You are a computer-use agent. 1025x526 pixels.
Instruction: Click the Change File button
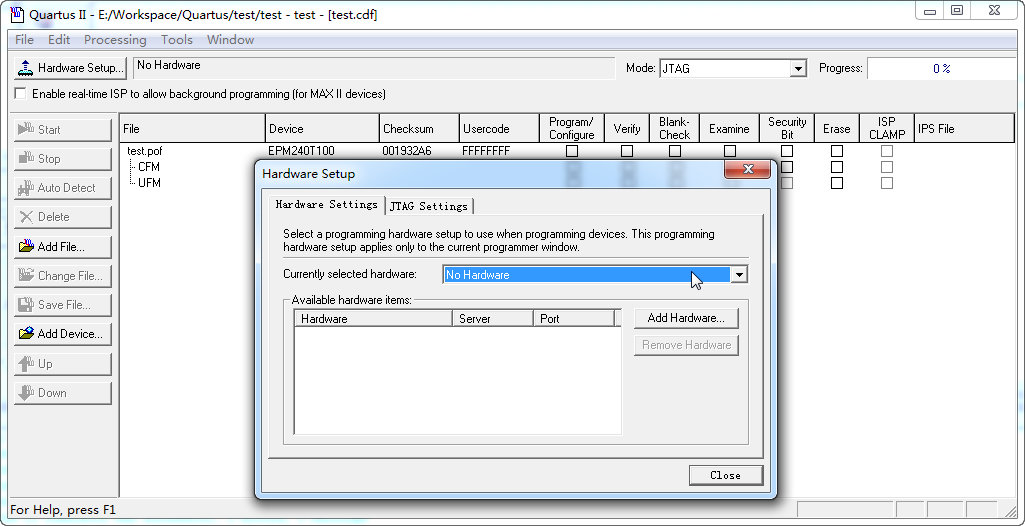[x=62, y=276]
